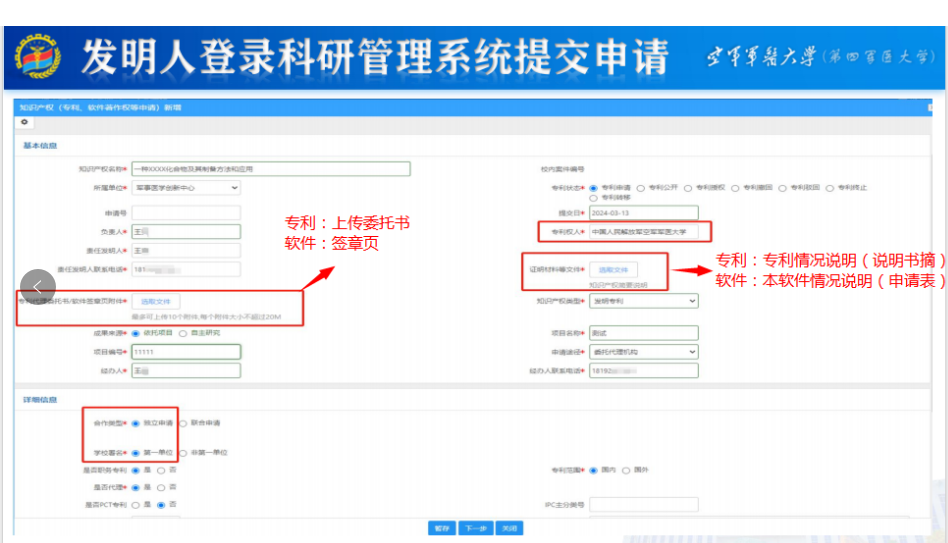Select the 自主研究 result source option
This screenshot has width=948, height=543.
click(x=183, y=333)
